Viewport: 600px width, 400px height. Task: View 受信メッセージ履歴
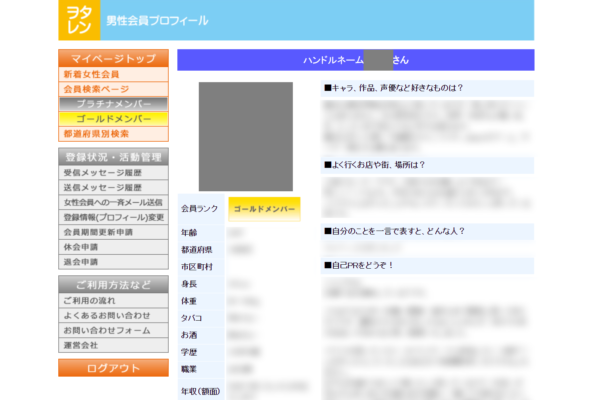click(x=113, y=173)
